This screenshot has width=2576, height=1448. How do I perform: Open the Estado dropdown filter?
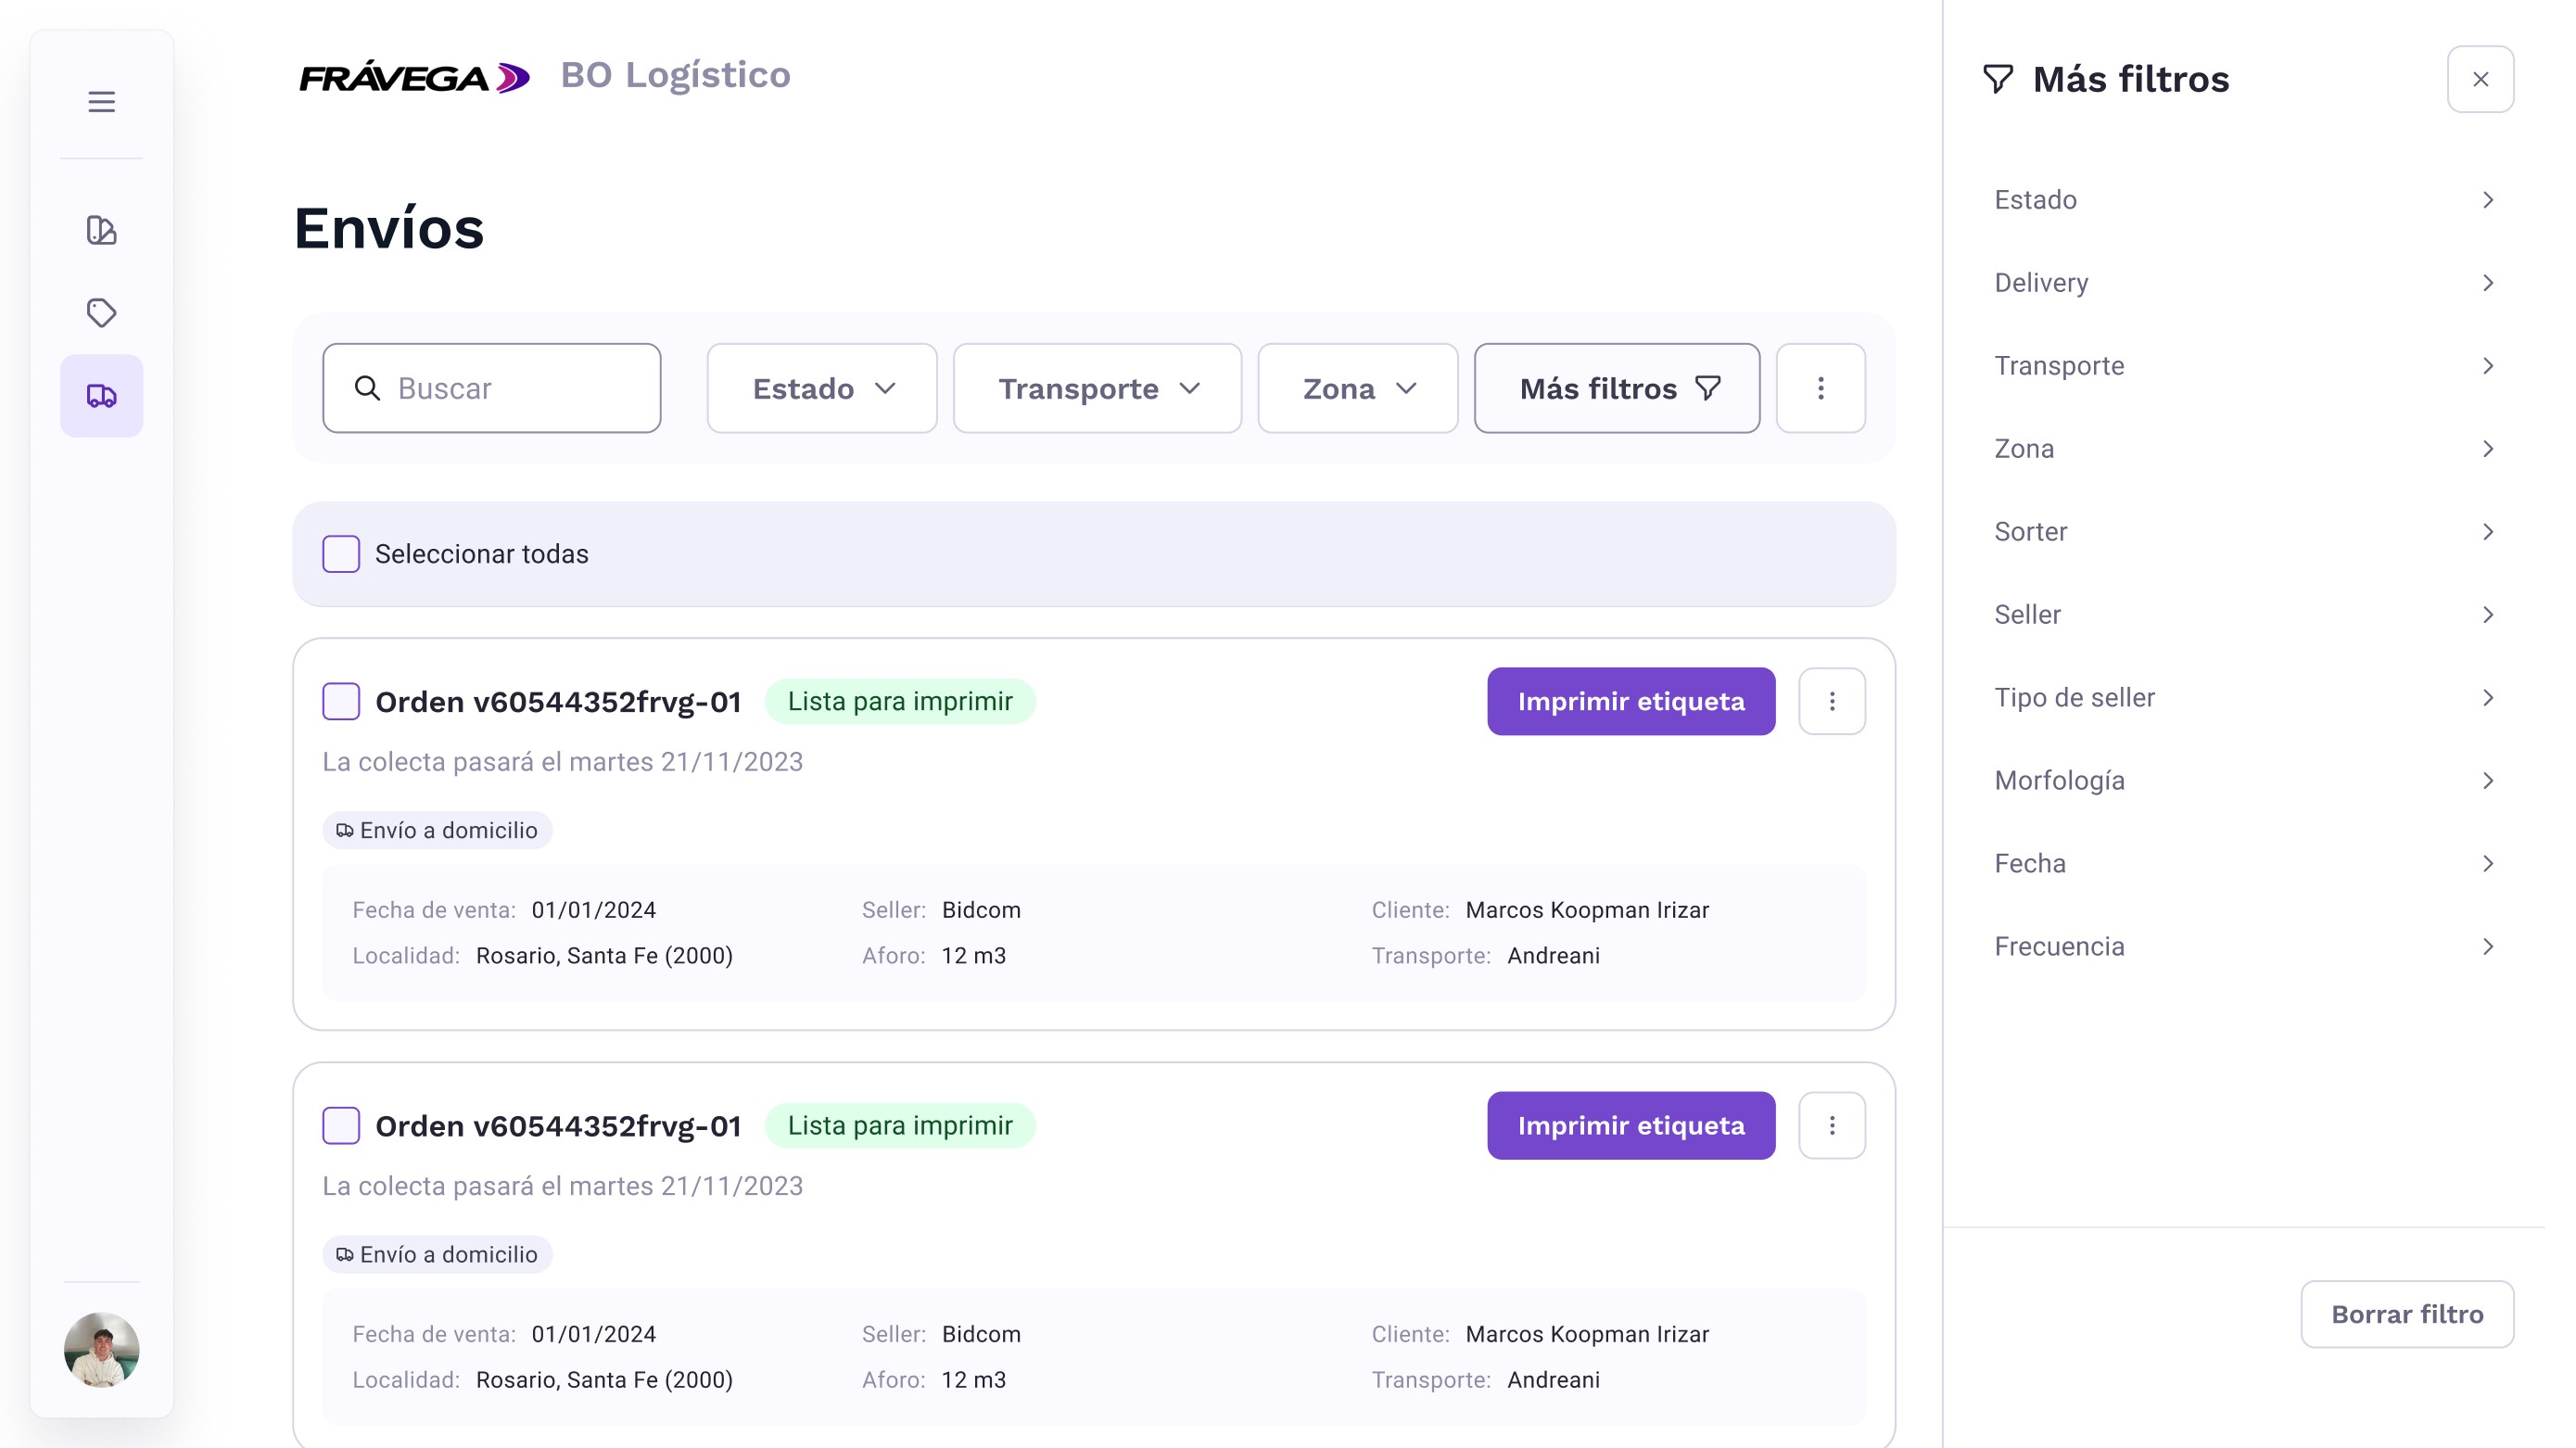tap(821, 388)
